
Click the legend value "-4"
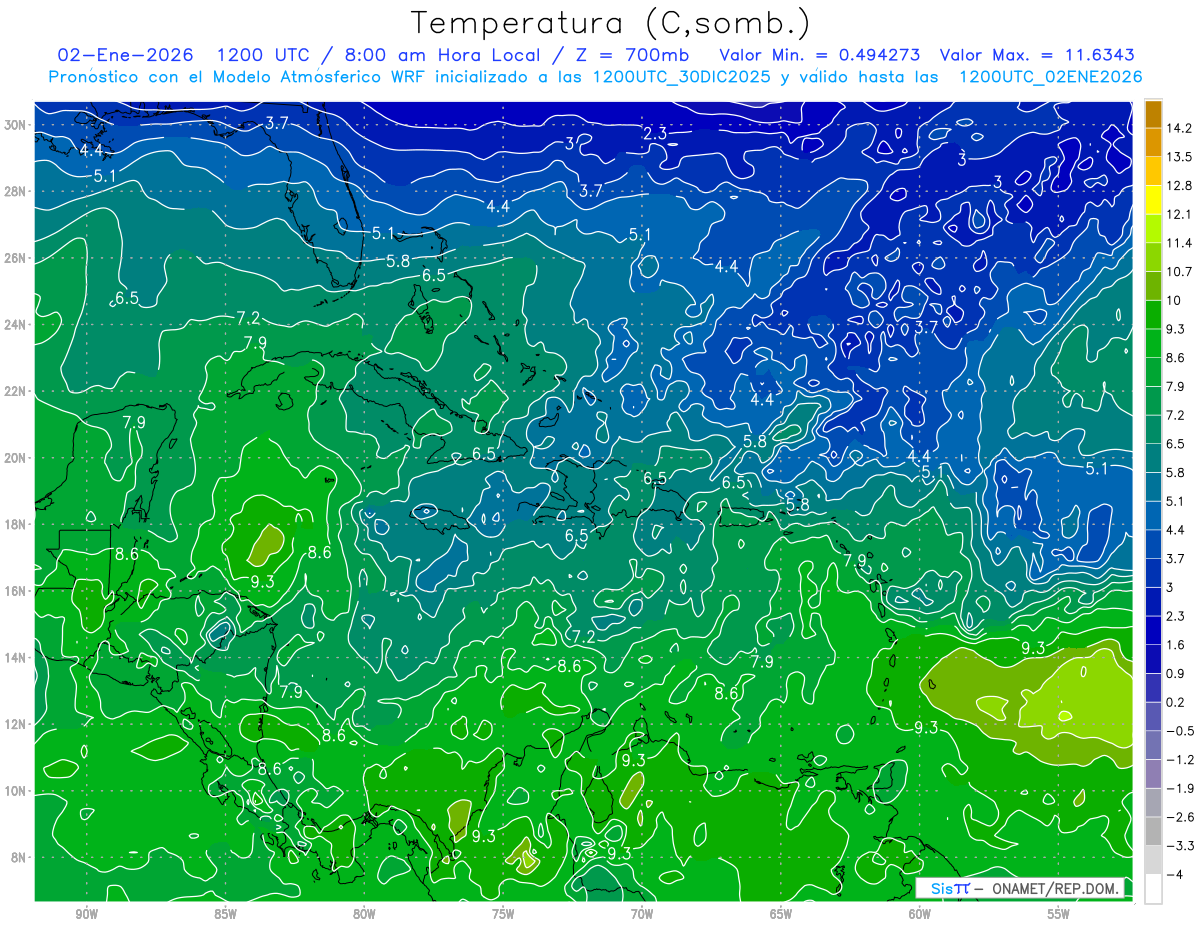1174,875
